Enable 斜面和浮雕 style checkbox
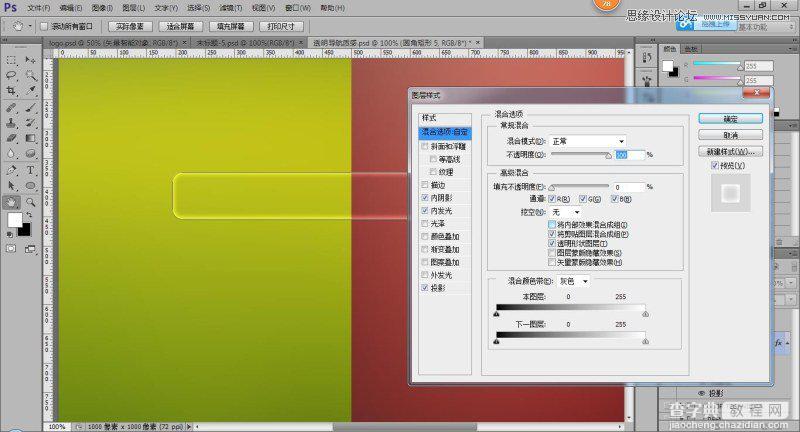Screen dimensions: 800x432 point(424,146)
